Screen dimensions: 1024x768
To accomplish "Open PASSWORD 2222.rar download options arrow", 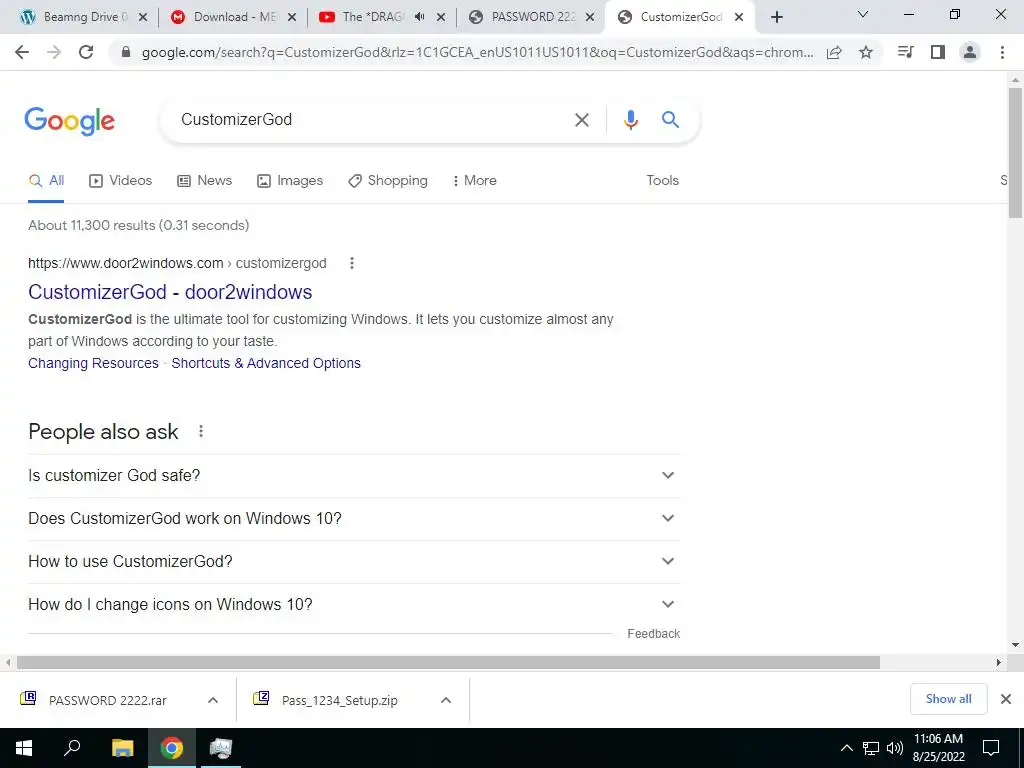I will pos(213,700).
